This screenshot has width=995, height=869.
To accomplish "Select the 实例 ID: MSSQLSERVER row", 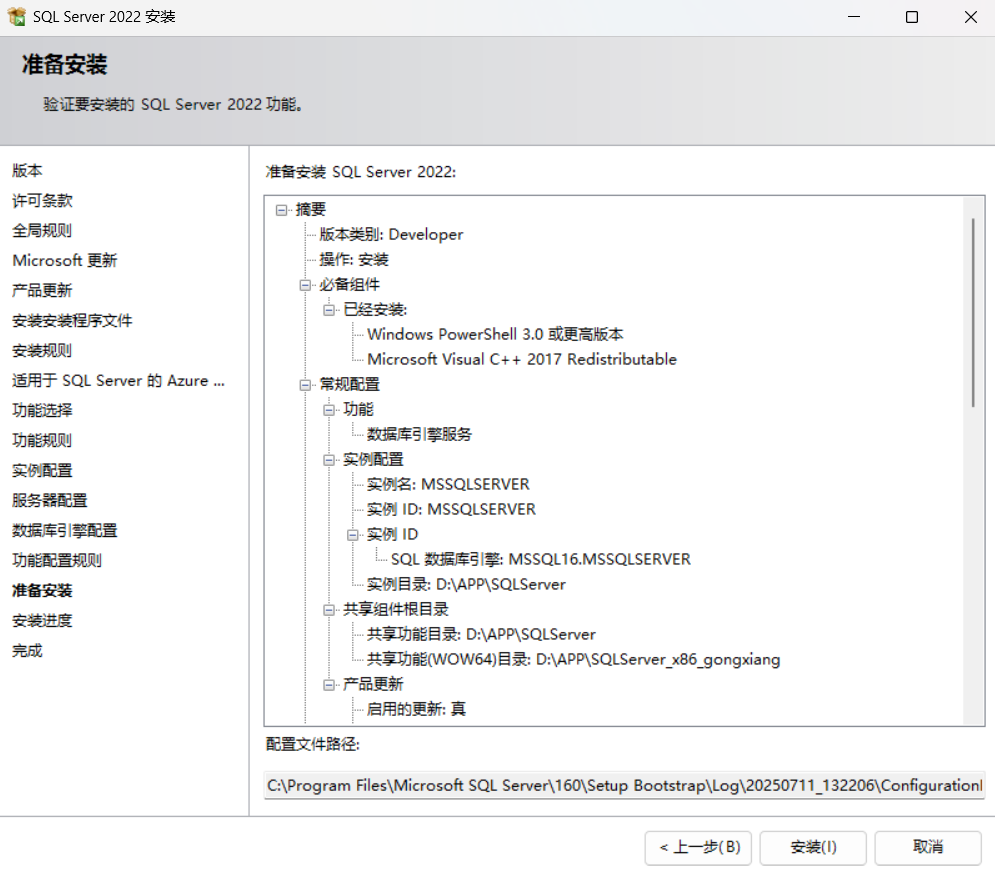I will 451,509.
